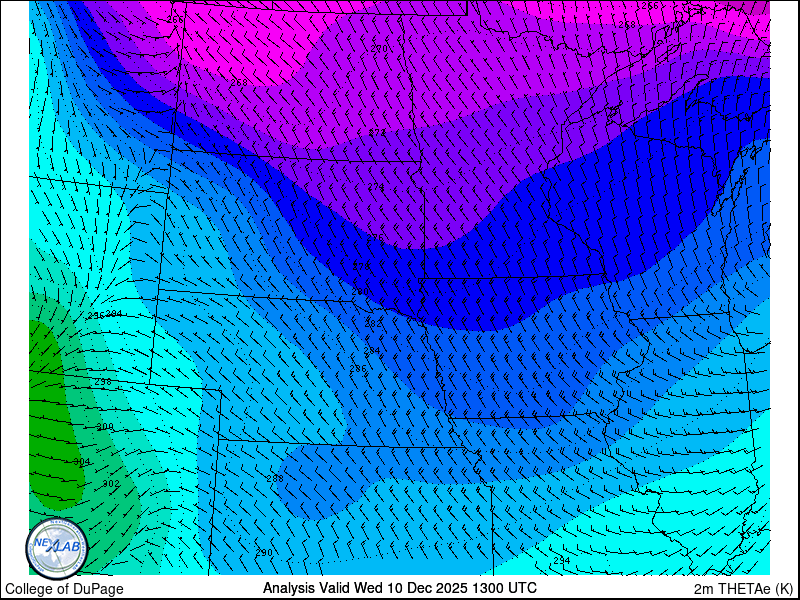The width and height of the screenshot is (800, 600).
Task: Select the 280 contour label
Action: [x=360, y=291]
